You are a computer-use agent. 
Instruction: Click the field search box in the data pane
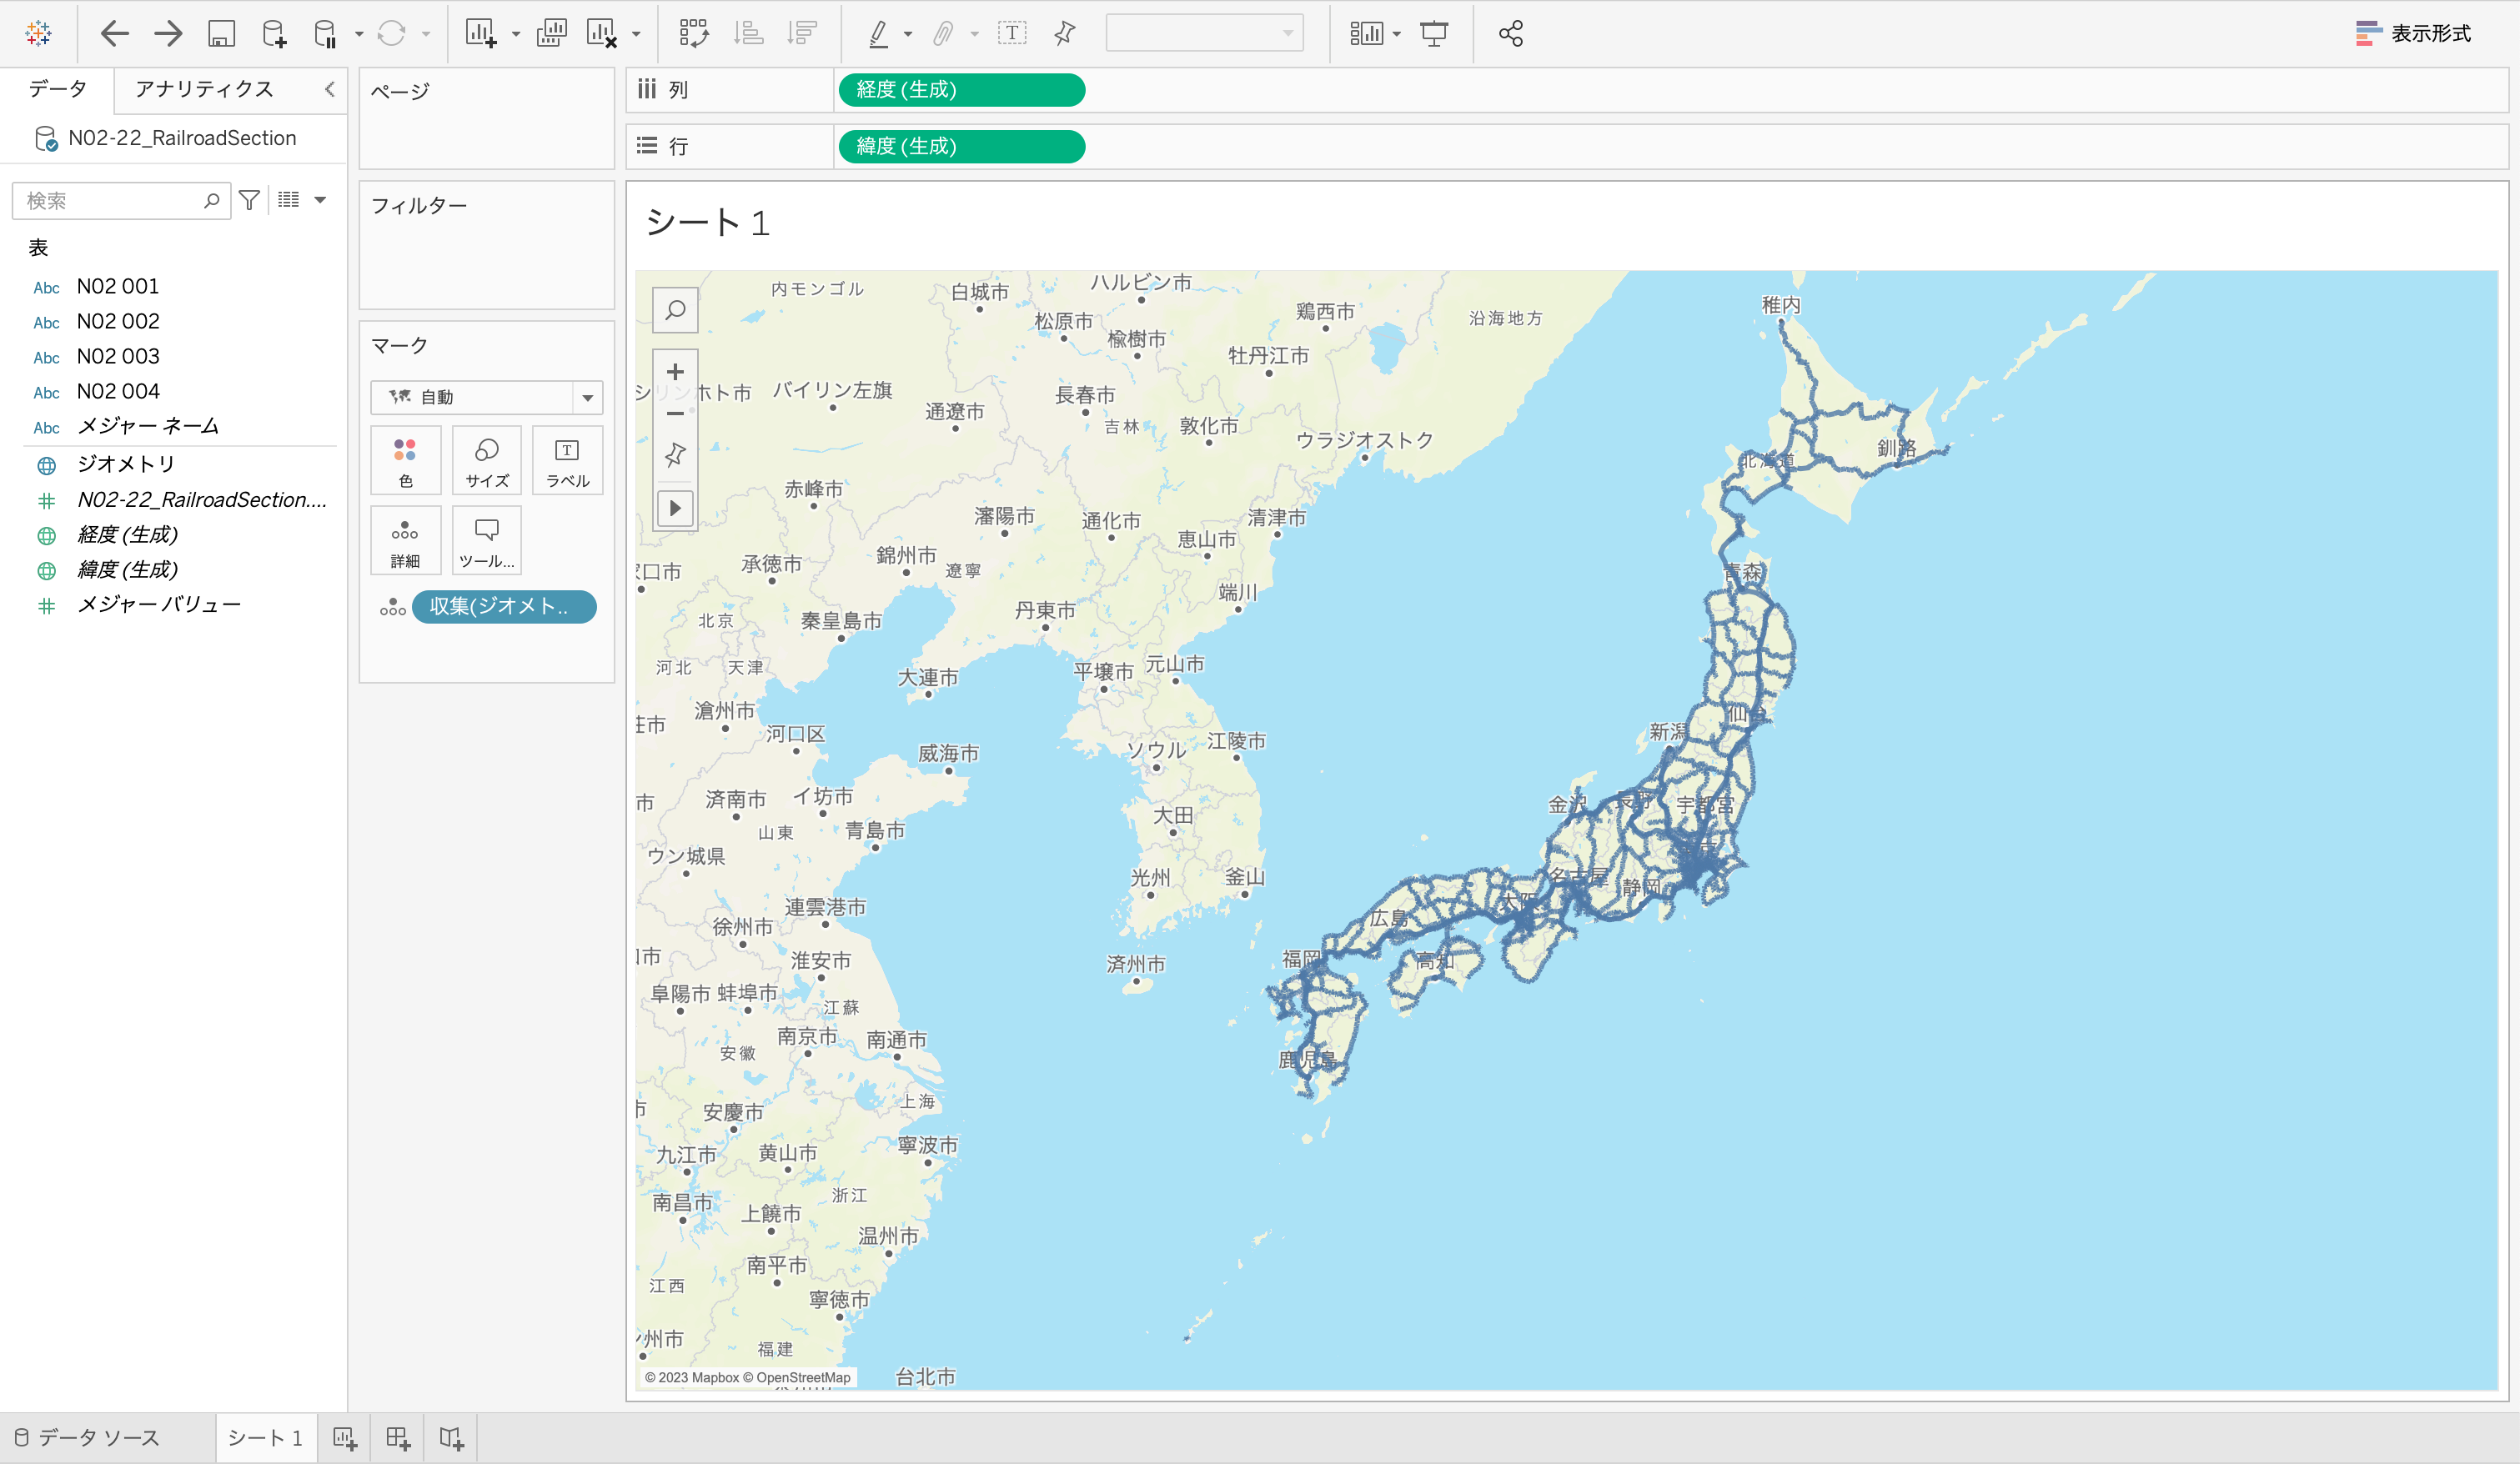coord(110,200)
